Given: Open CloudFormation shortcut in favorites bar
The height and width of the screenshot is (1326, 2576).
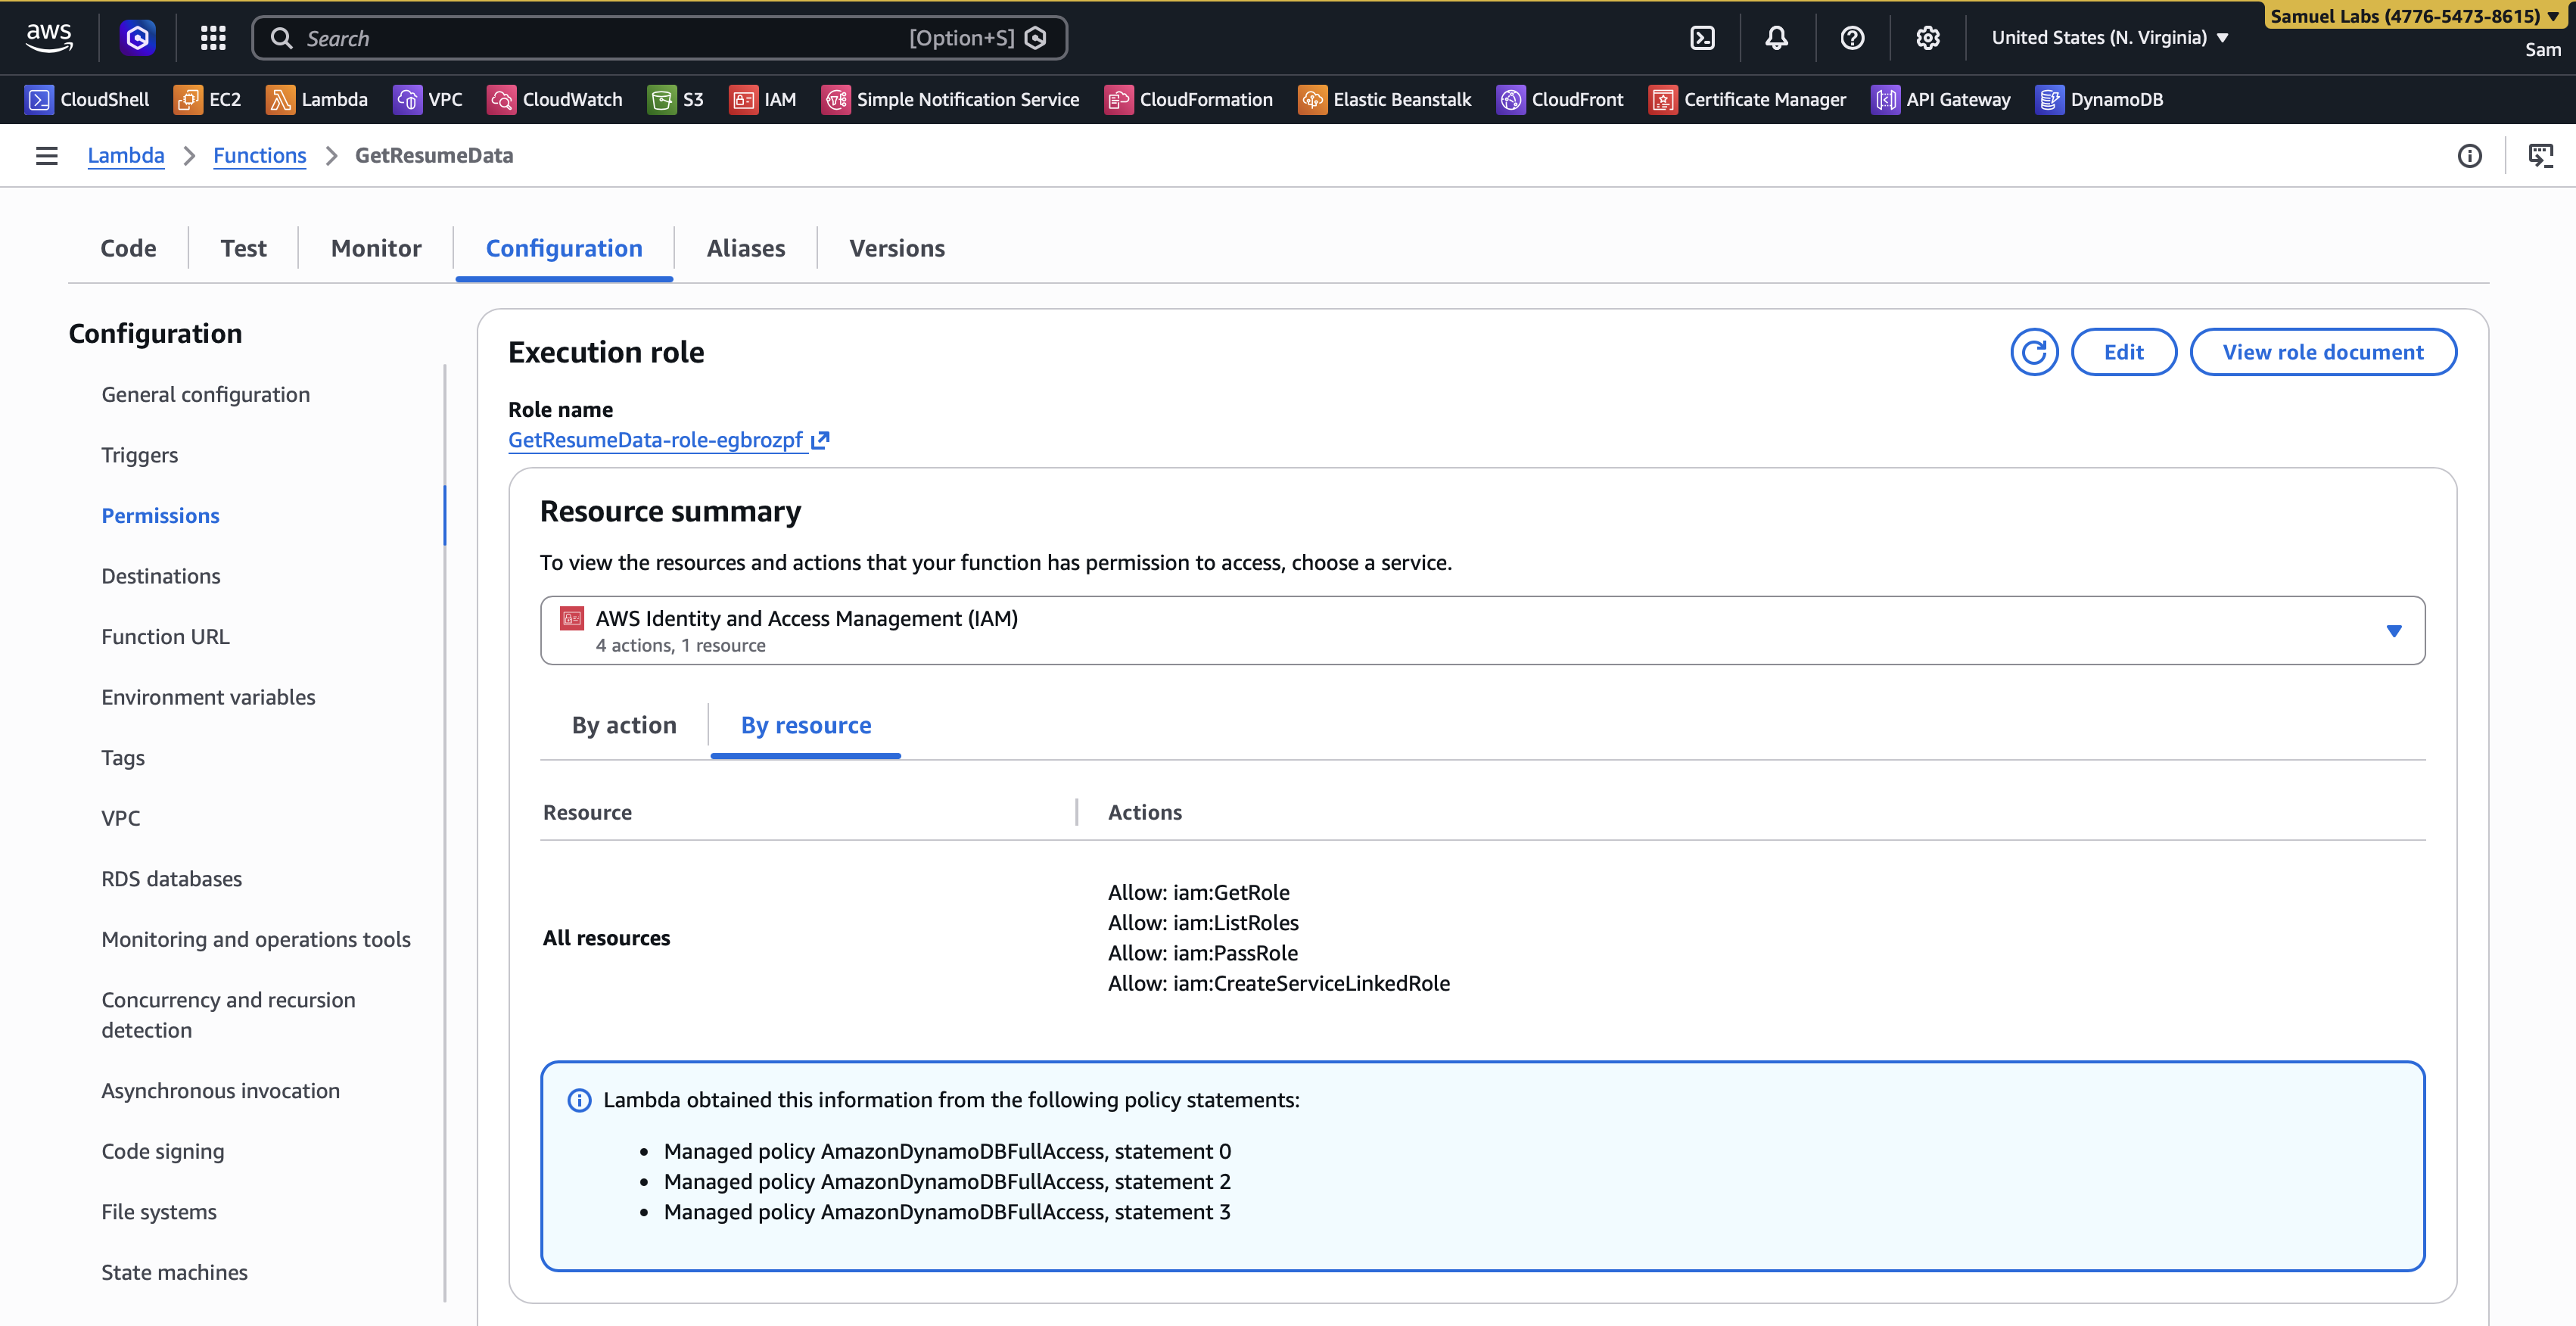Looking at the screenshot, I should pos(1189,99).
